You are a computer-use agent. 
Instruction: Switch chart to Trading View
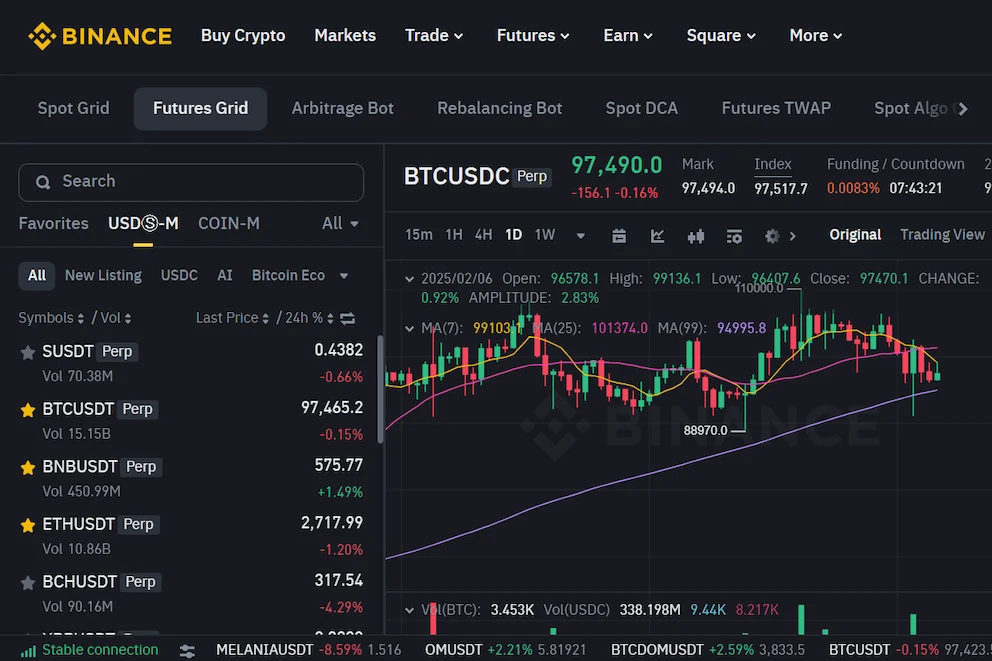942,235
